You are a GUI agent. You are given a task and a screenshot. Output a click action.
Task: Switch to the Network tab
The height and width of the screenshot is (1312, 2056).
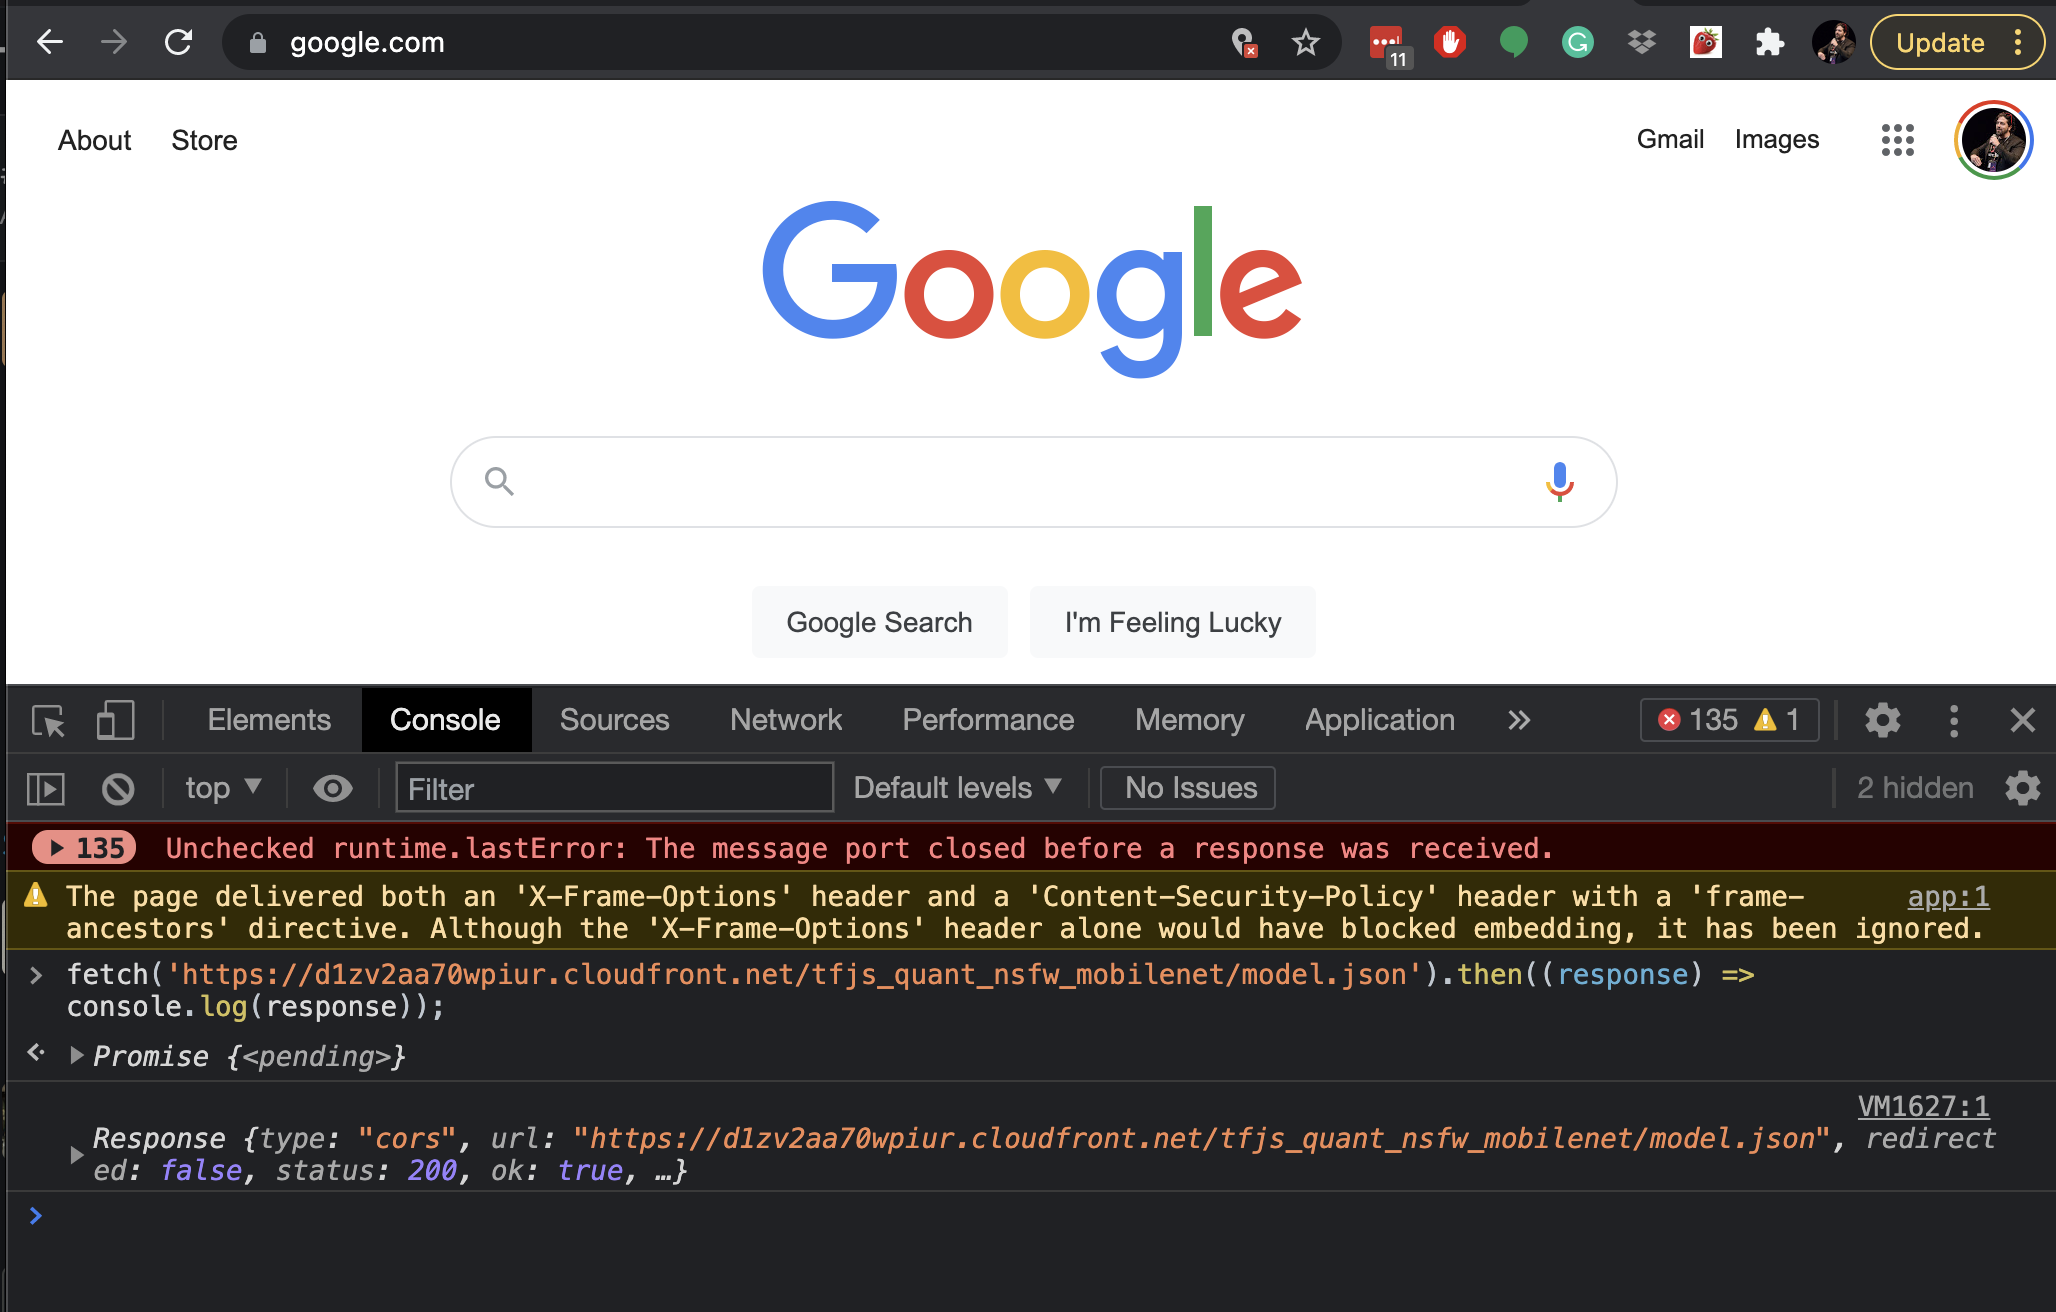pos(786,720)
